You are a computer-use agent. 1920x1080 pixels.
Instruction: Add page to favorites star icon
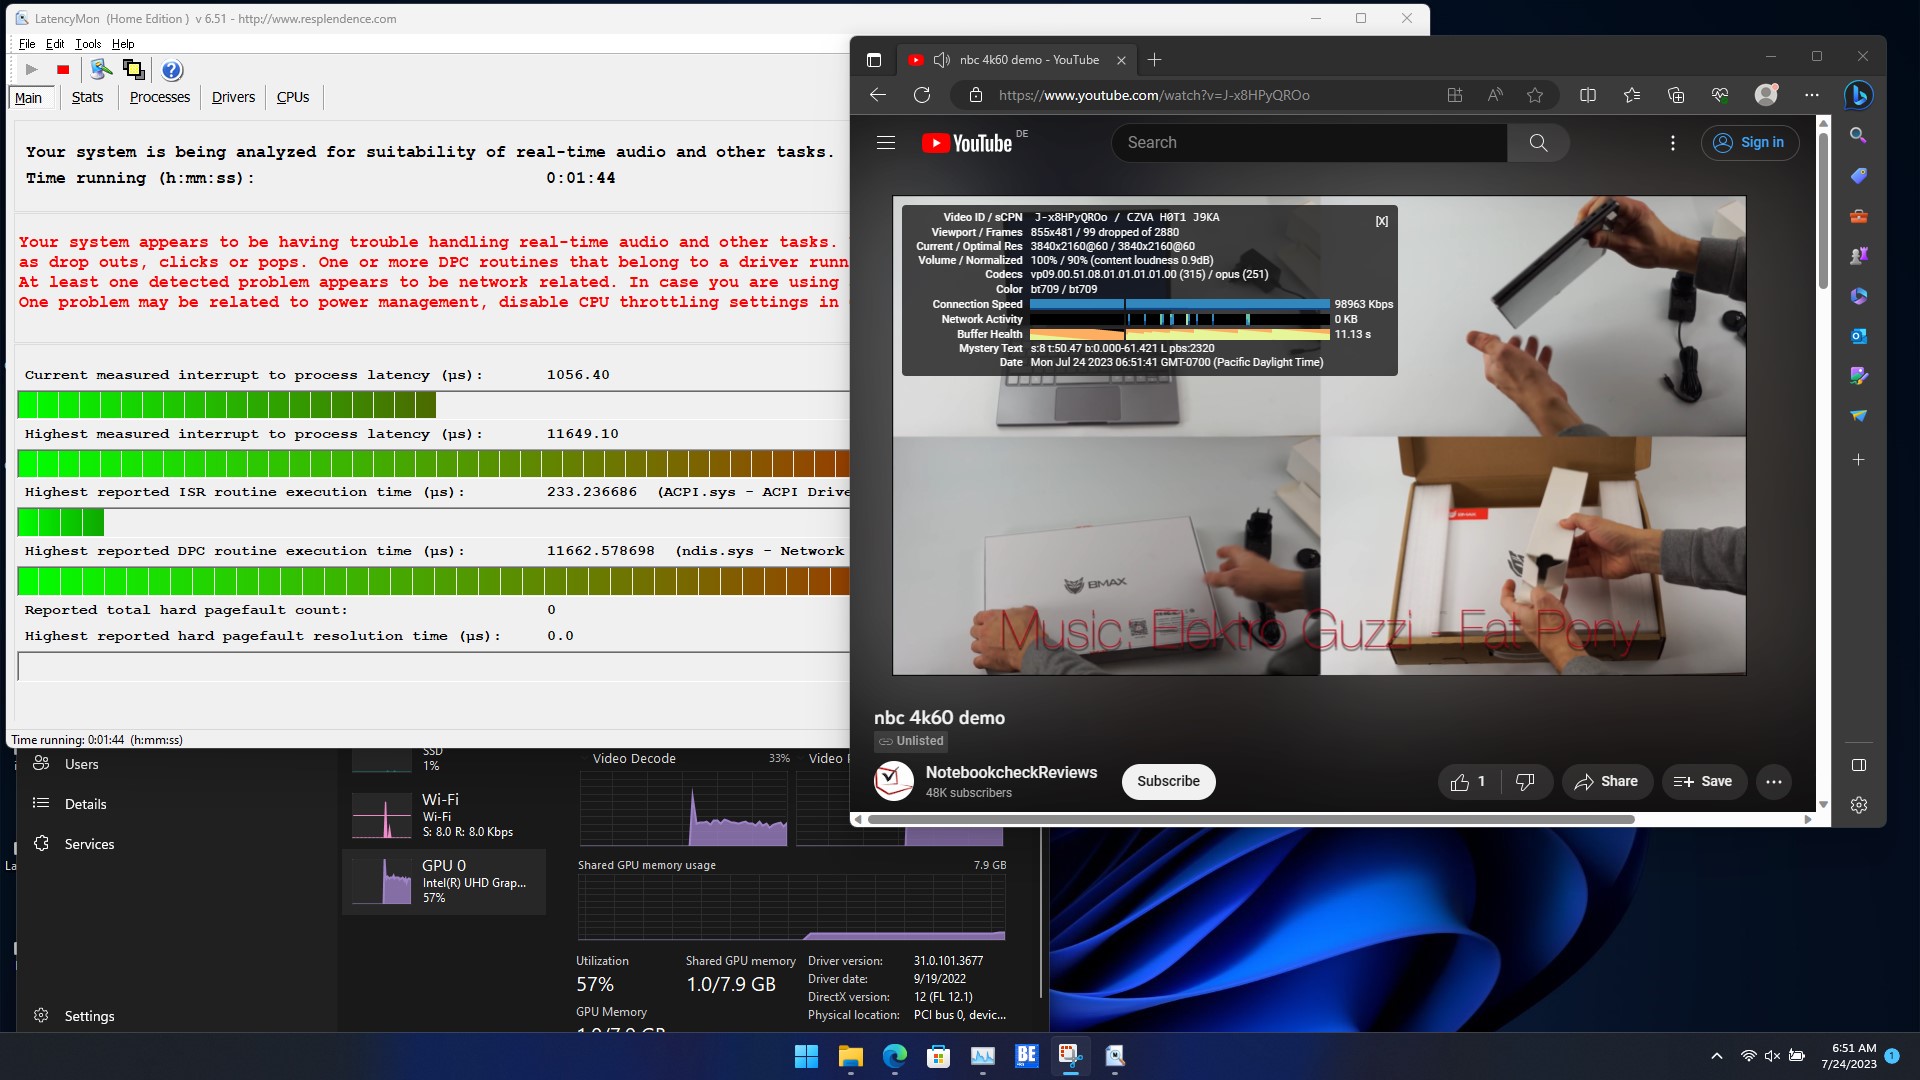pos(1535,95)
